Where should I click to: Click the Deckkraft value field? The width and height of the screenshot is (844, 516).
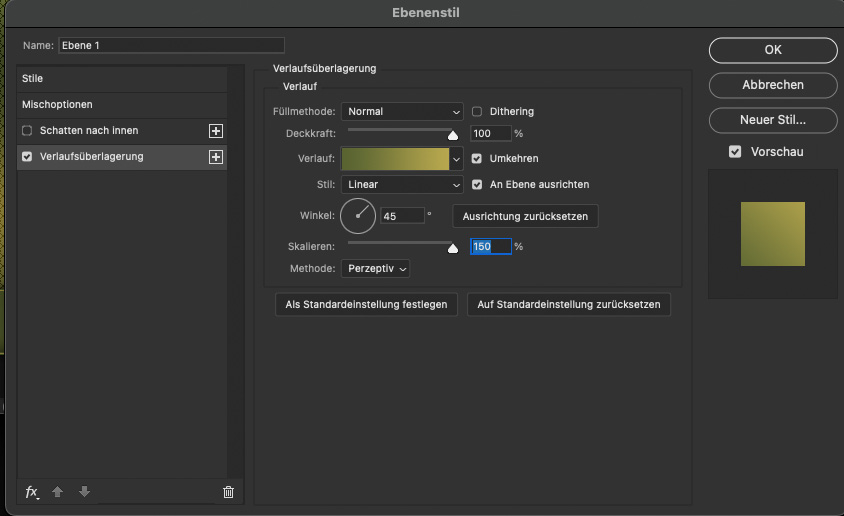pyautogui.click(x=490, y=133)
